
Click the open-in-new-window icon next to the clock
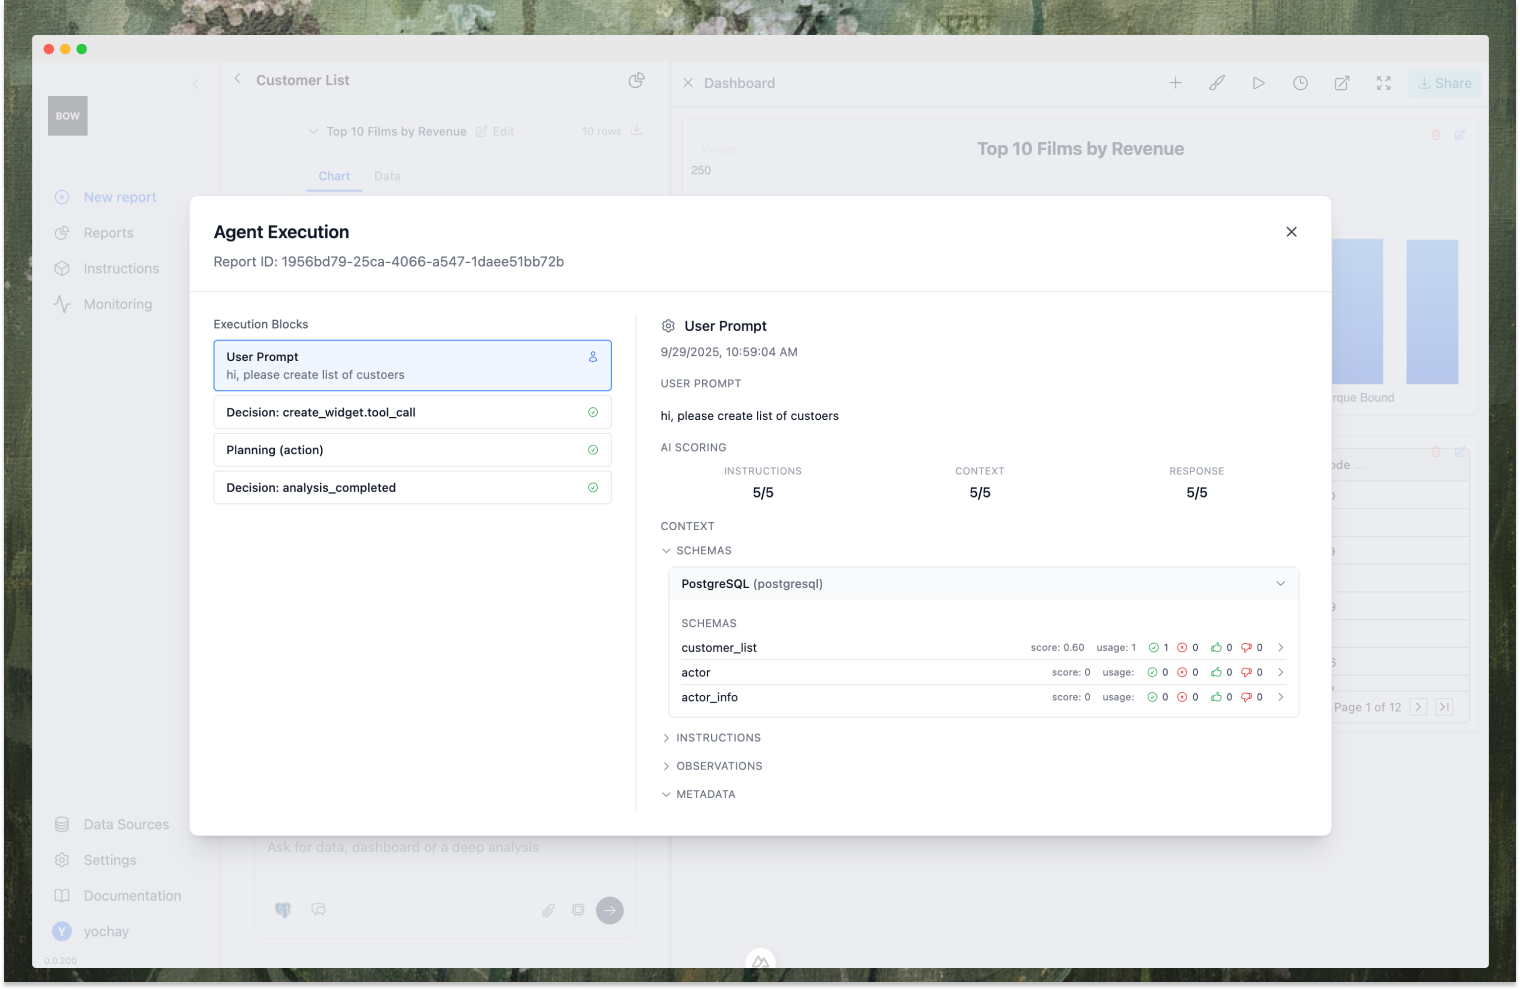1341,83
